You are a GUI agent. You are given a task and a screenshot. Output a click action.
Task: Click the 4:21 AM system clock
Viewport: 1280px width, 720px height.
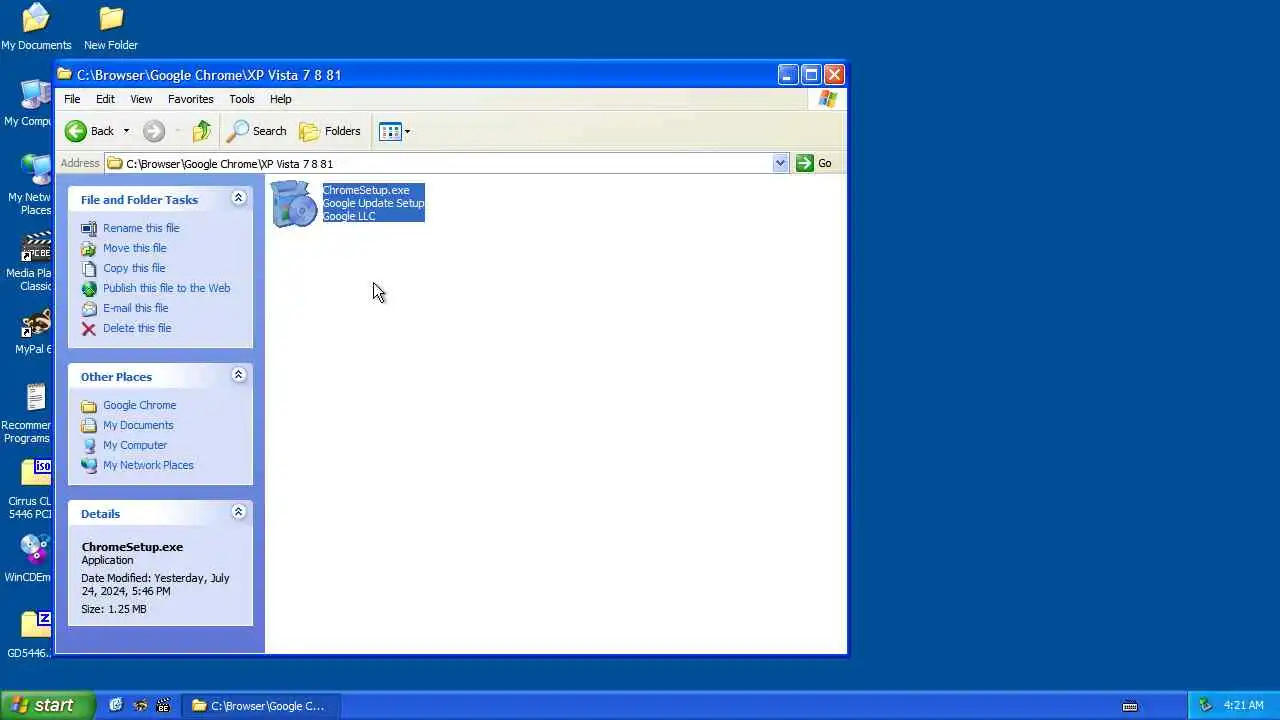(x=1244, y=705)
